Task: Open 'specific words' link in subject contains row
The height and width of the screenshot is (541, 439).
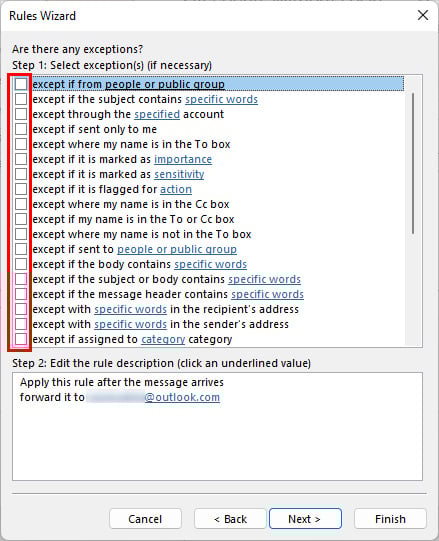Action: (221, 99)
